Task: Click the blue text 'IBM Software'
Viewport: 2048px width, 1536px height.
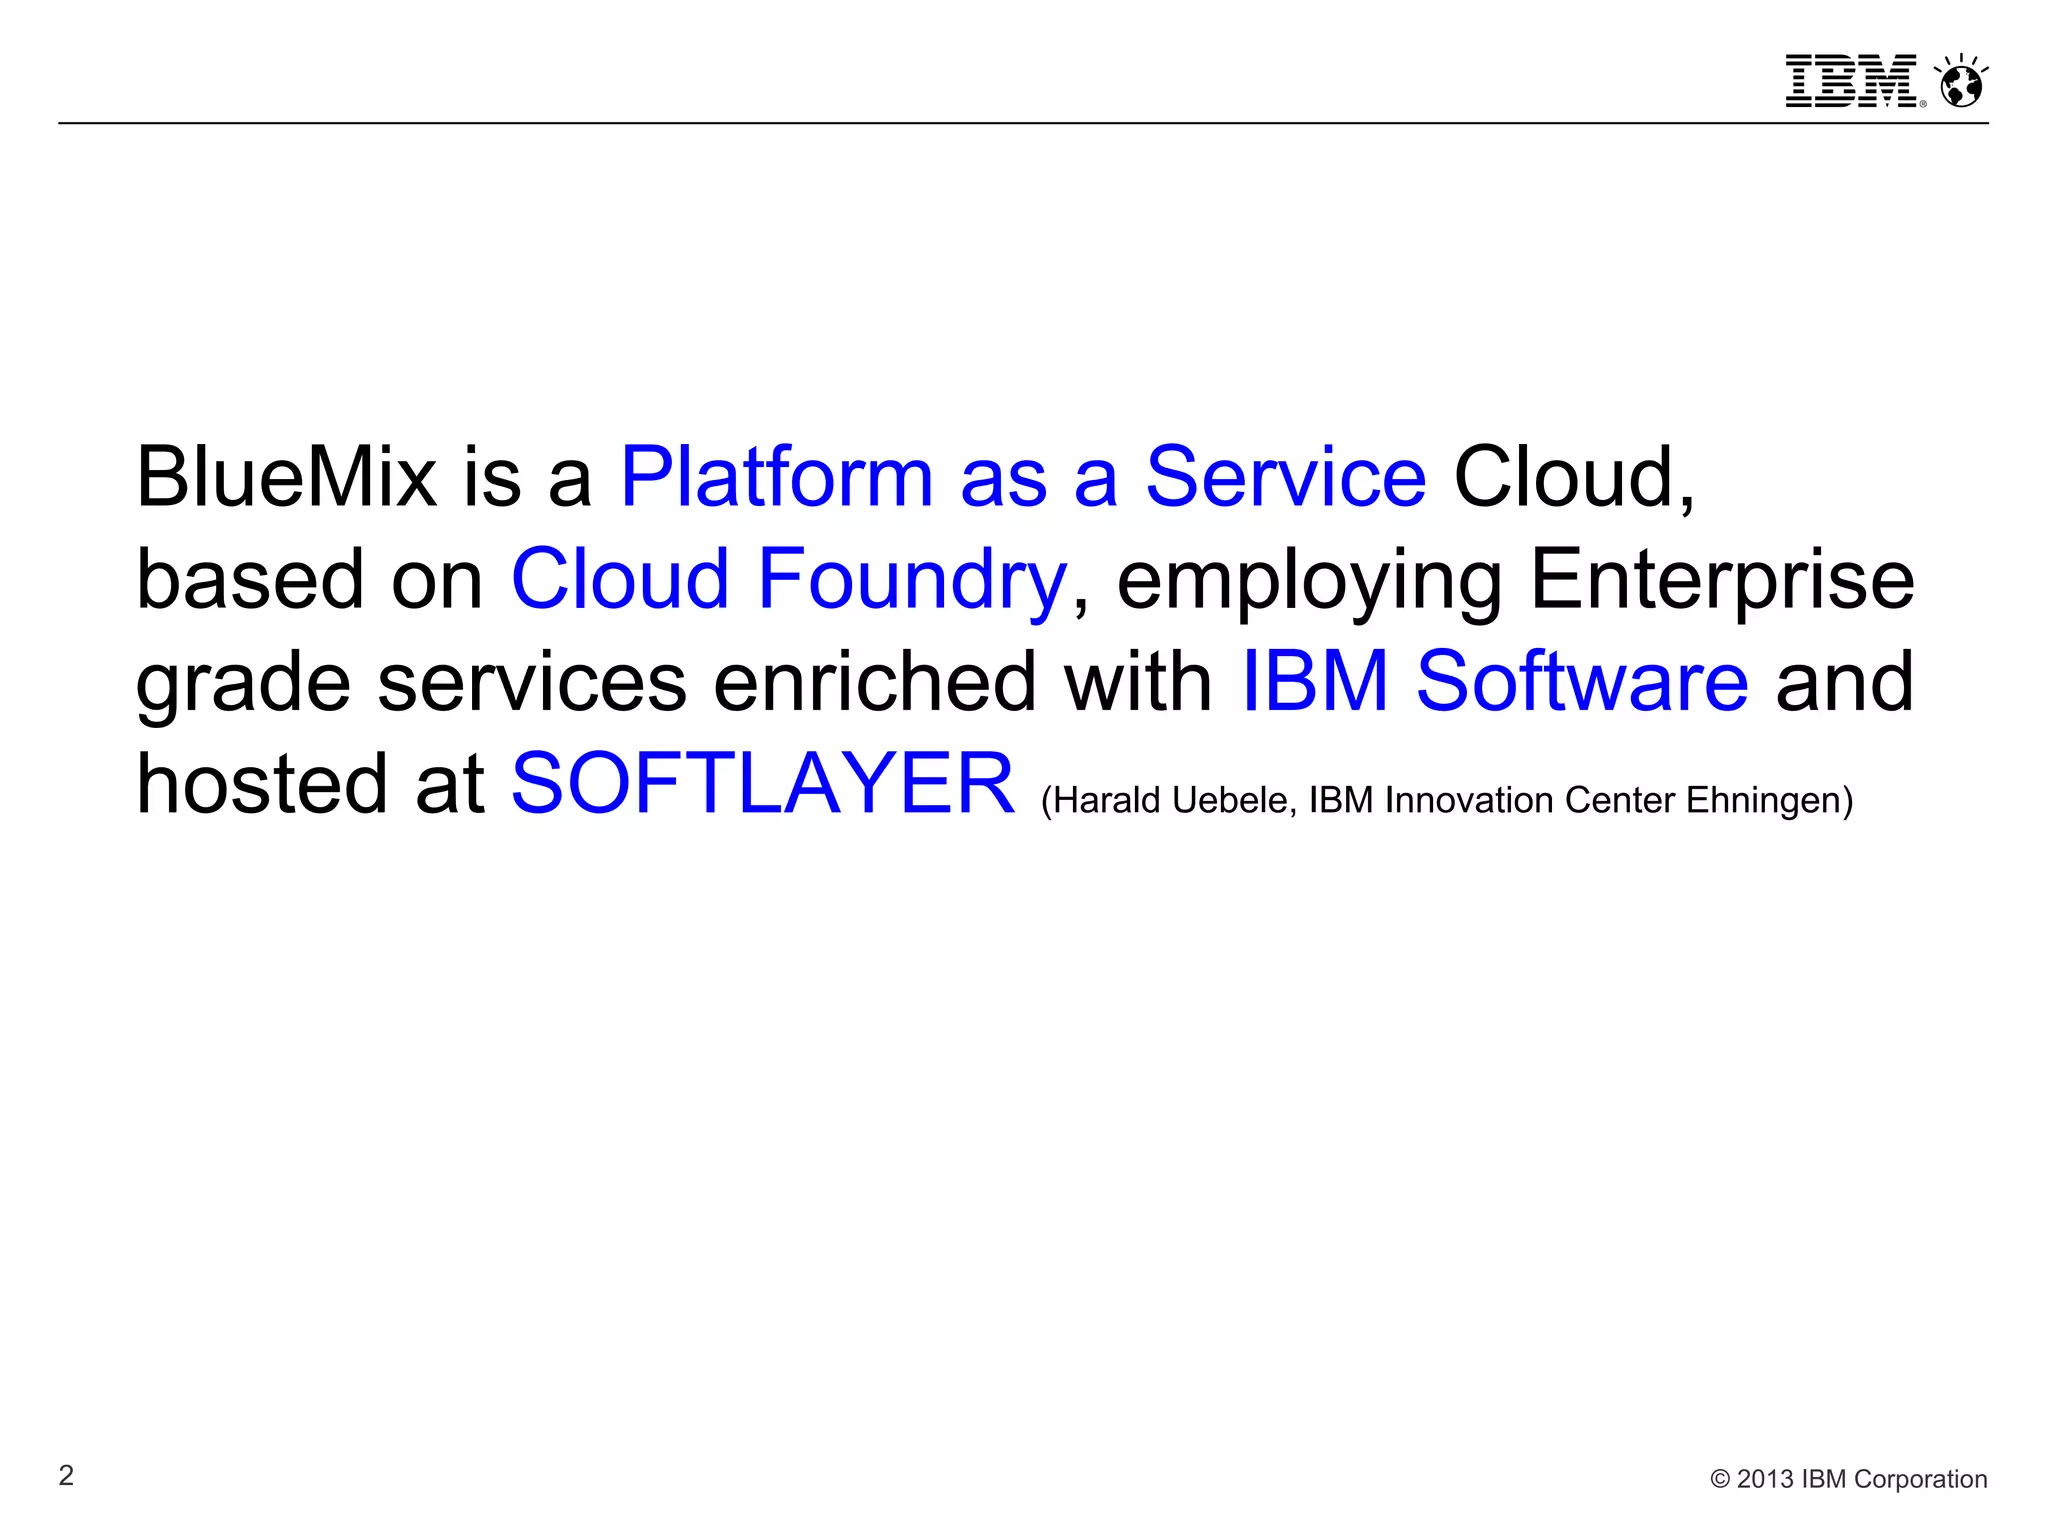Action: (x=1495, y=681)
